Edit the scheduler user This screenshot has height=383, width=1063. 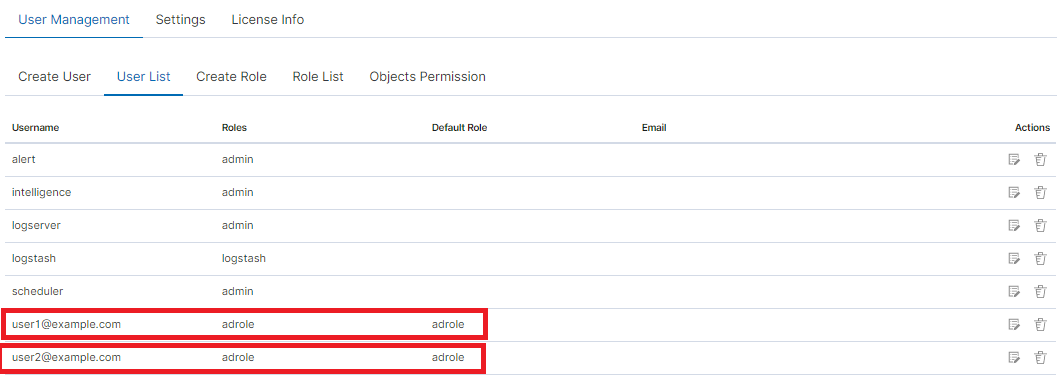click(1014, 291)
